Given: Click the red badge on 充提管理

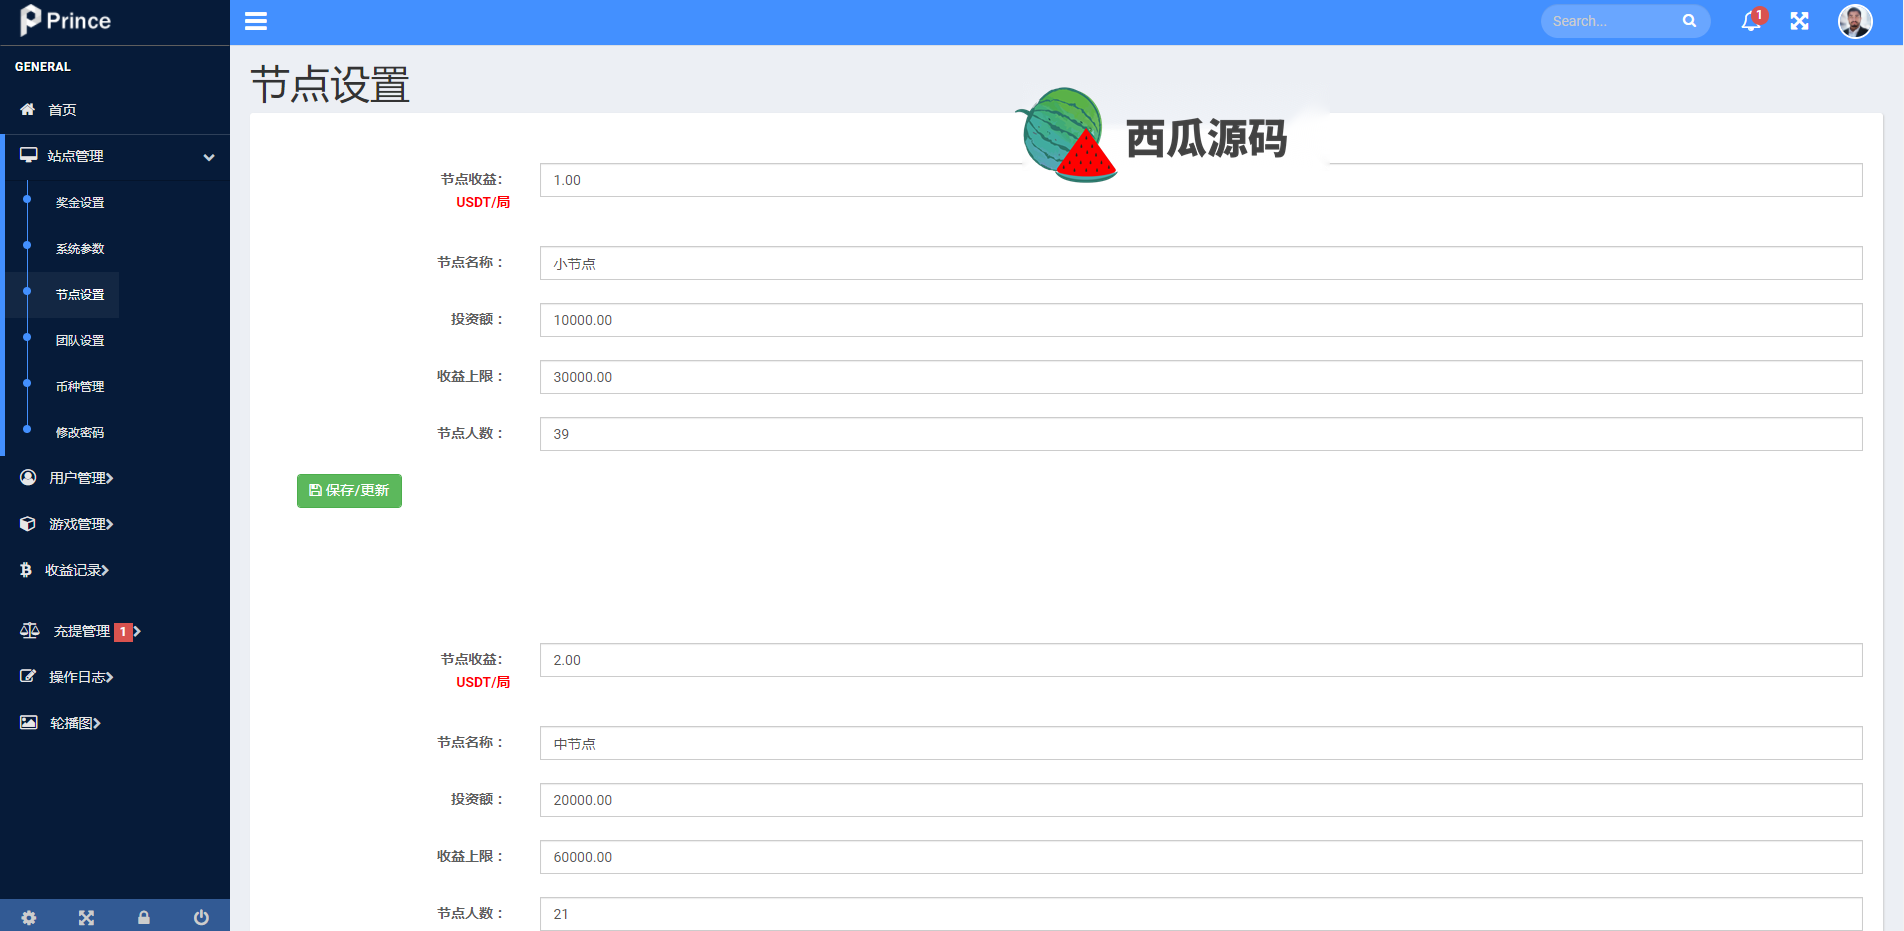Looking at the screenshot, I should pyautogui.click(x=123, y=632).
